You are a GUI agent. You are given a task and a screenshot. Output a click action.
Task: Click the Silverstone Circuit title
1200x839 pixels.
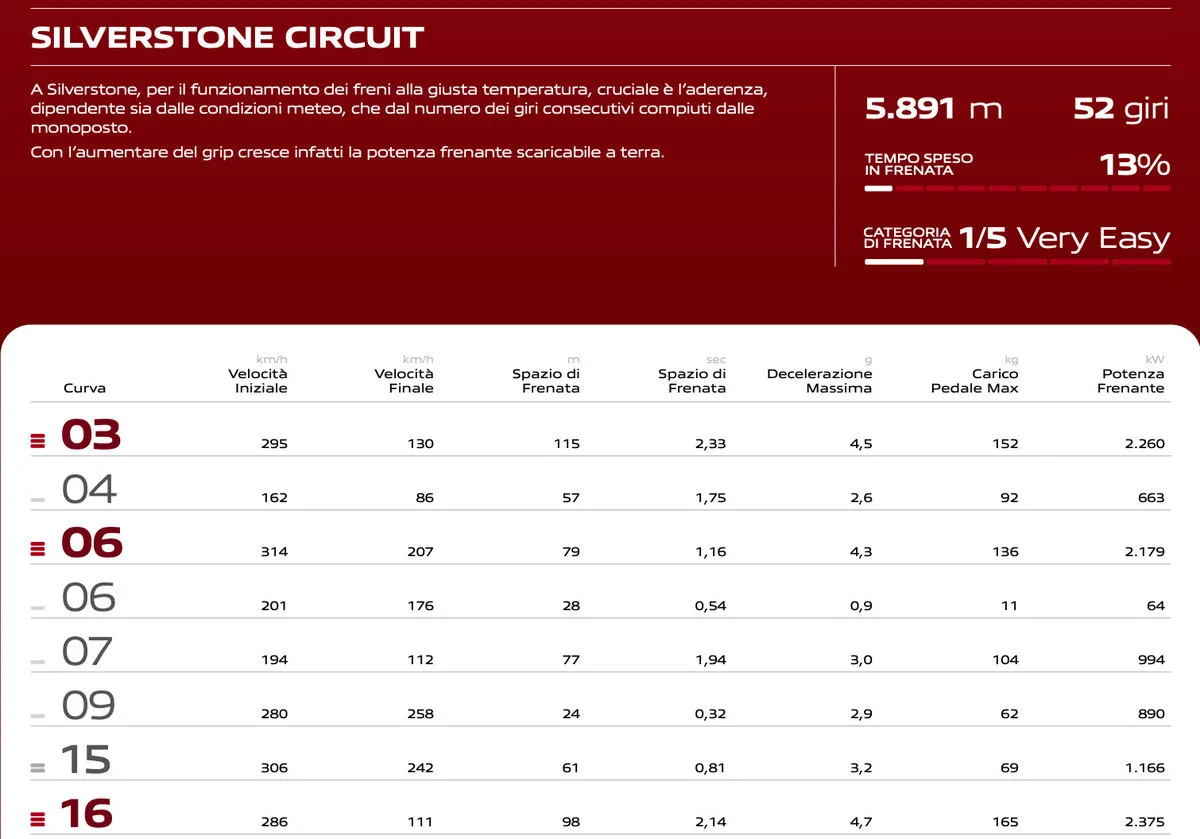click(228, 38)
